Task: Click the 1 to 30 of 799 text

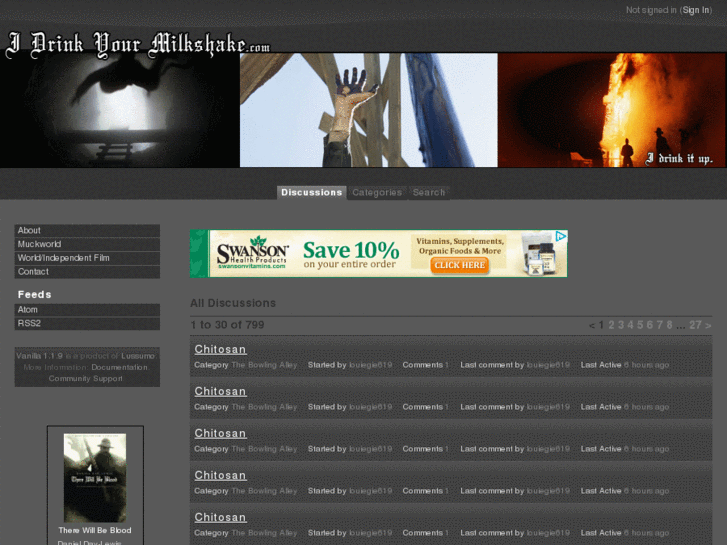Action: (227, 325)
